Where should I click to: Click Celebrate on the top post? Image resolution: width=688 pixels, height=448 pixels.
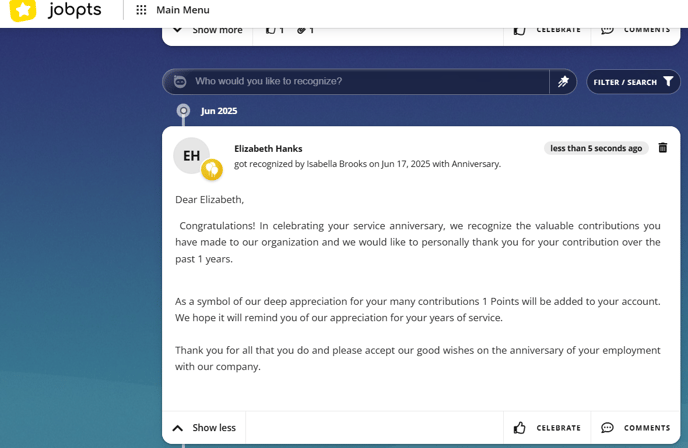tap(547, 30)
